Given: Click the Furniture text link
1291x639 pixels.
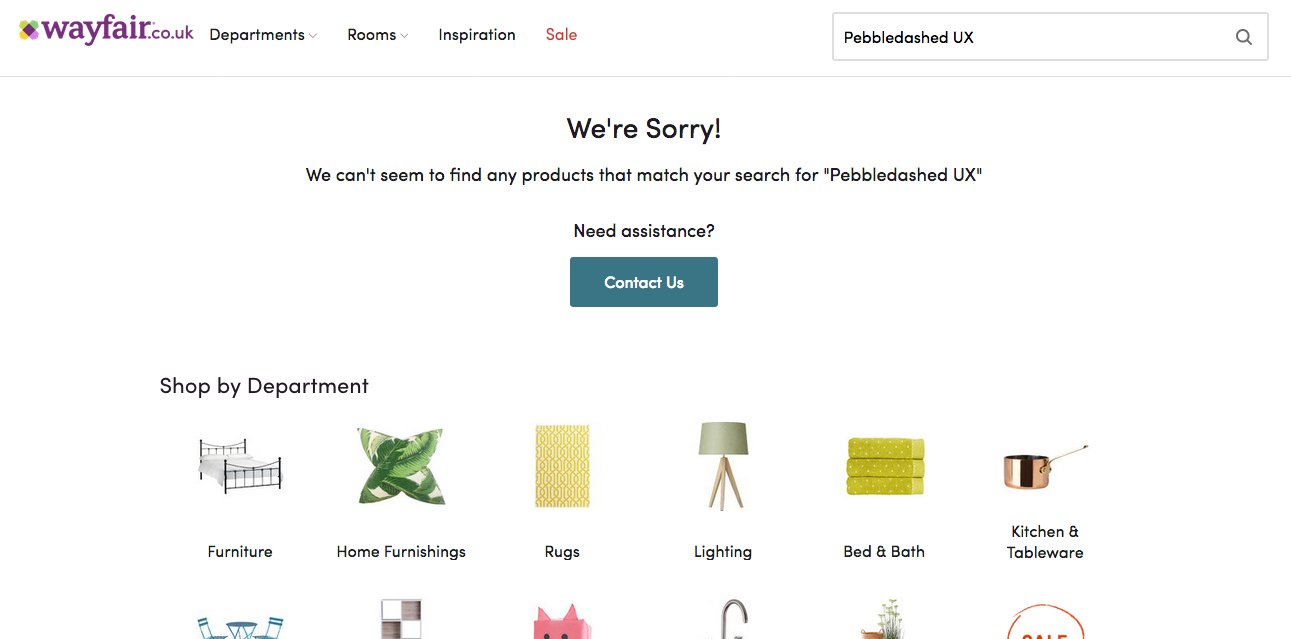Looking at the screenshot, I should tap(240, 552).
